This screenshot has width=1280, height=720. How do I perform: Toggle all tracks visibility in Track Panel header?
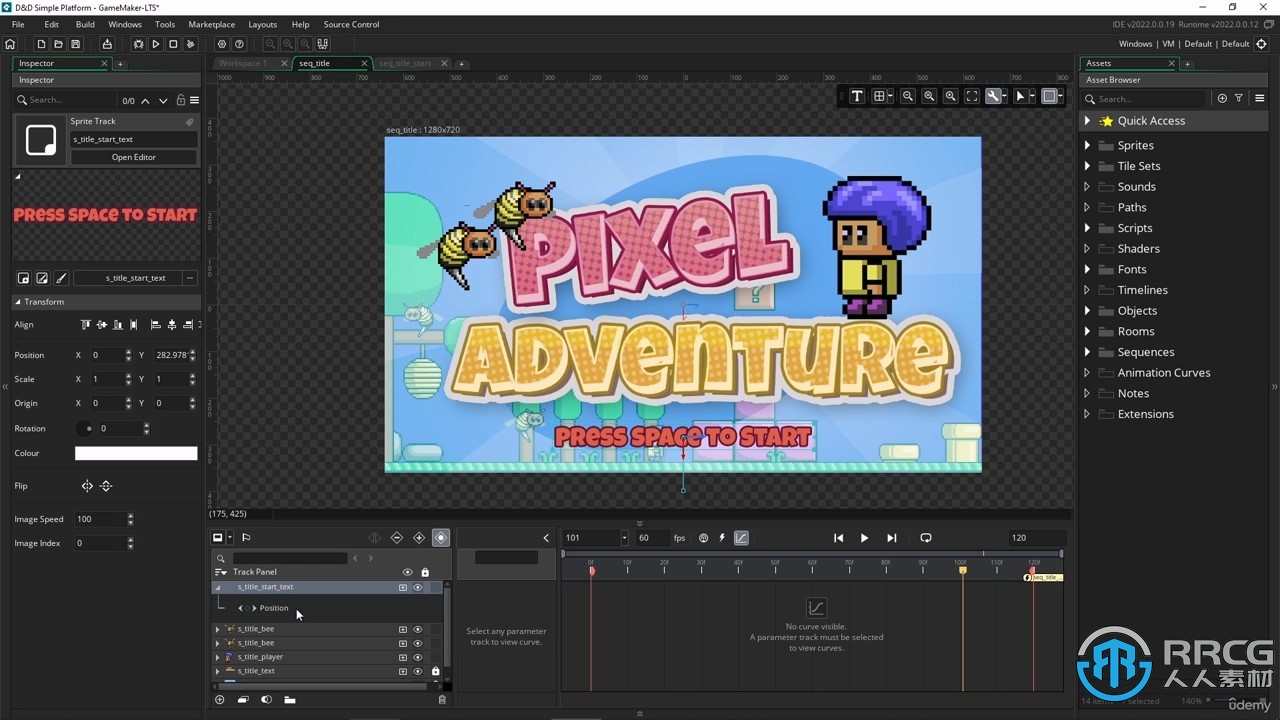[x=407, y=572]
